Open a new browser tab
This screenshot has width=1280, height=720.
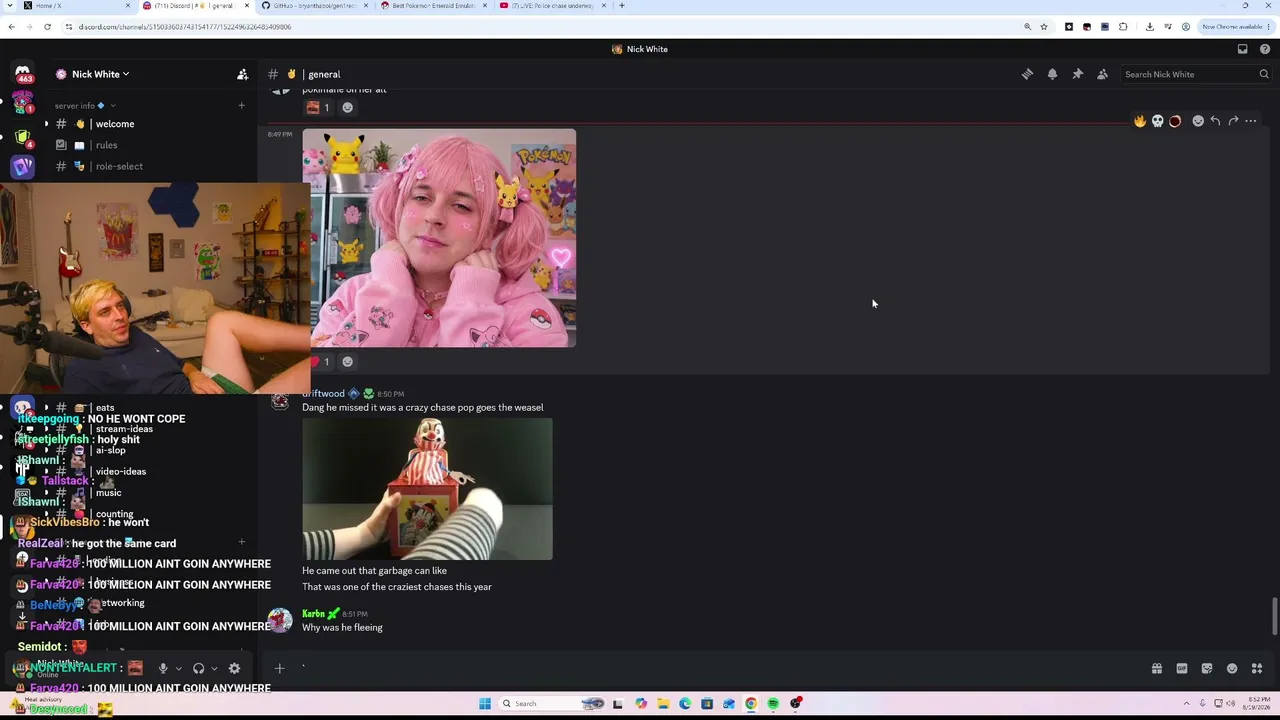pos(622,6)
